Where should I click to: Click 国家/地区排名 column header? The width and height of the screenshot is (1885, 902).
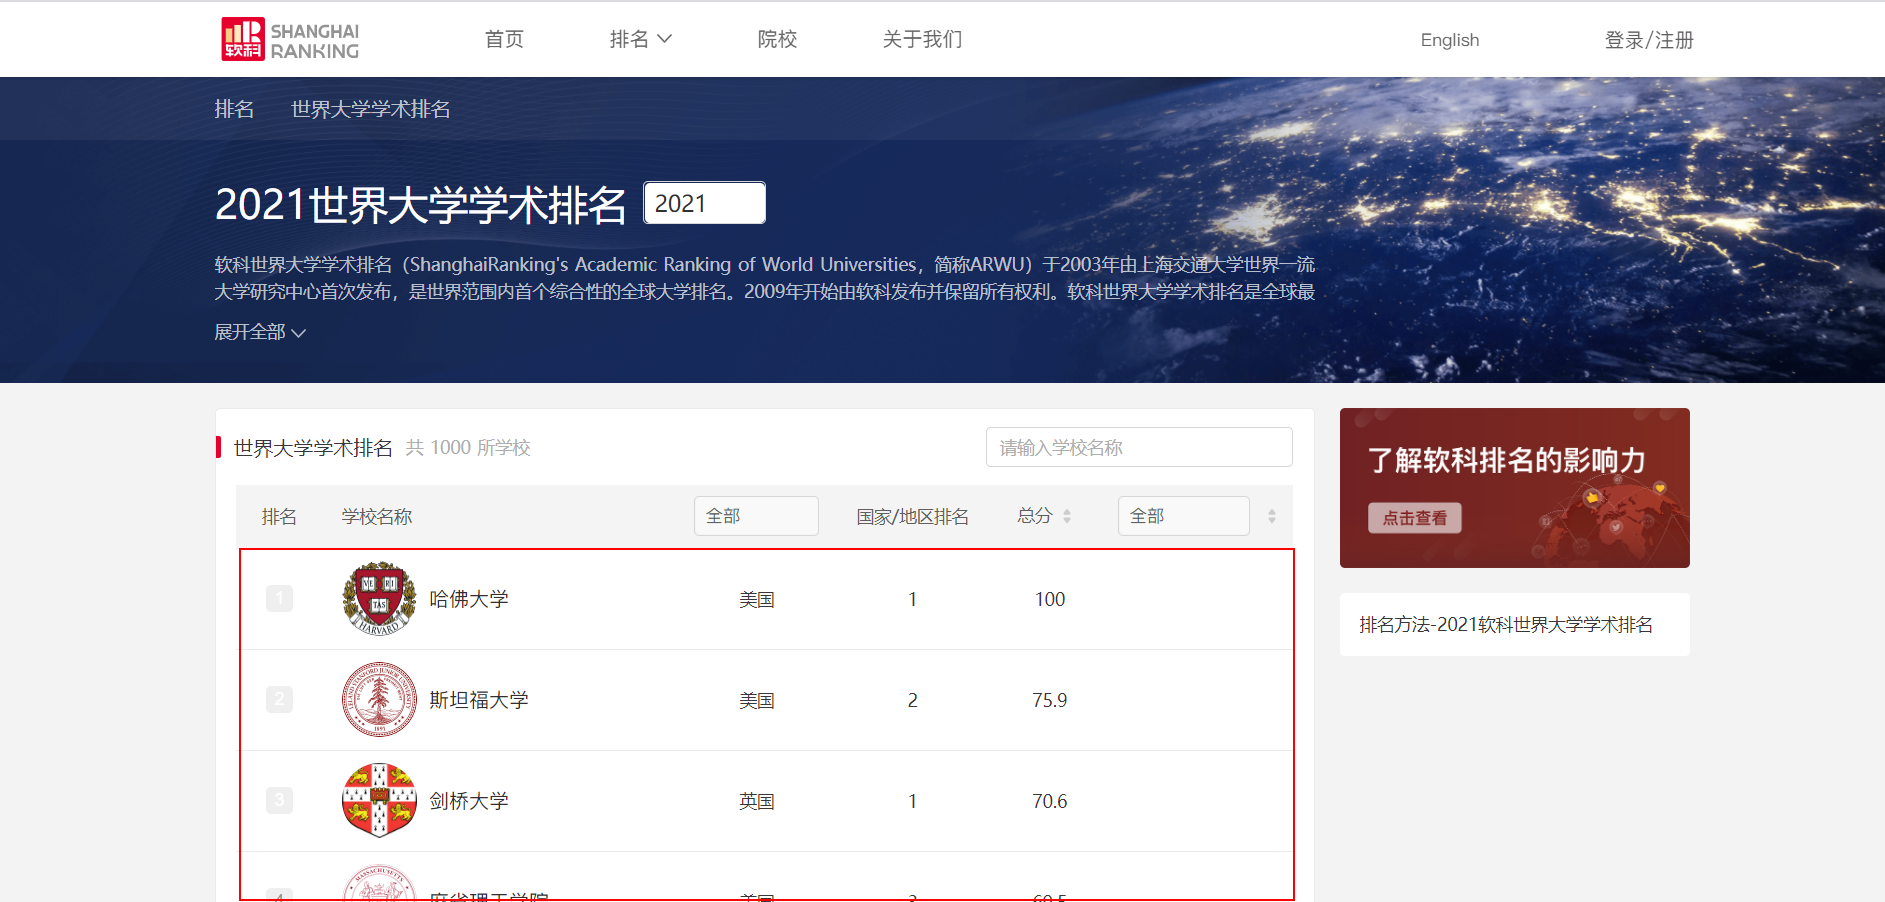(x=912, y=516)
